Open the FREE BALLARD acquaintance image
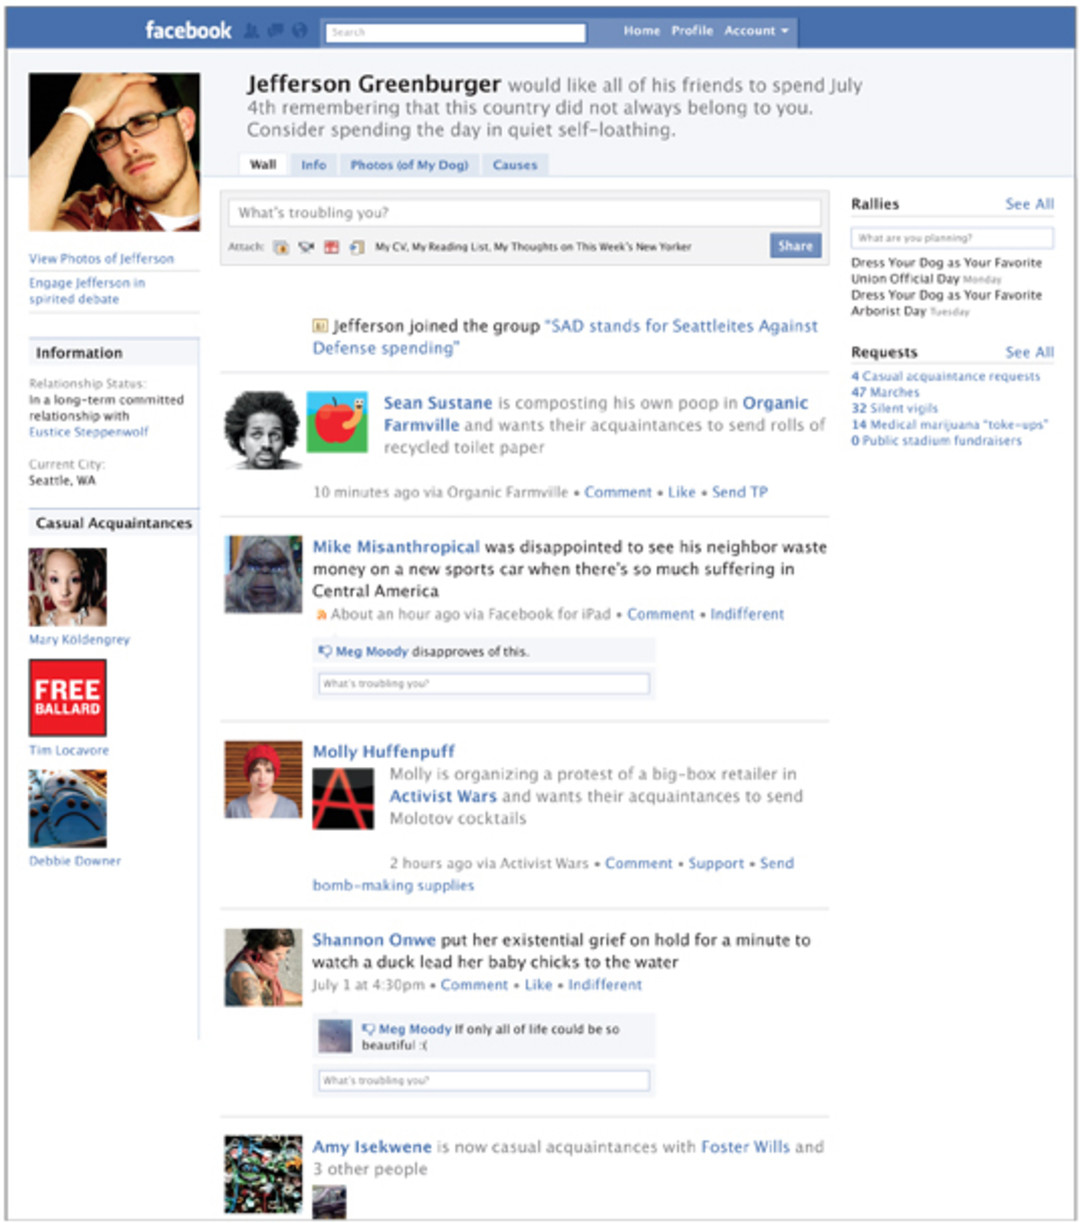The width and height of the screenshot is (1080, 1223). pos(68,698)
